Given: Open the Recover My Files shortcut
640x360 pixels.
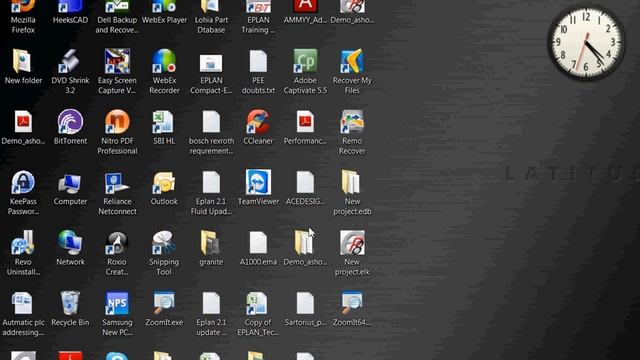Looking at the screenshot, I should tap(352, 71).
